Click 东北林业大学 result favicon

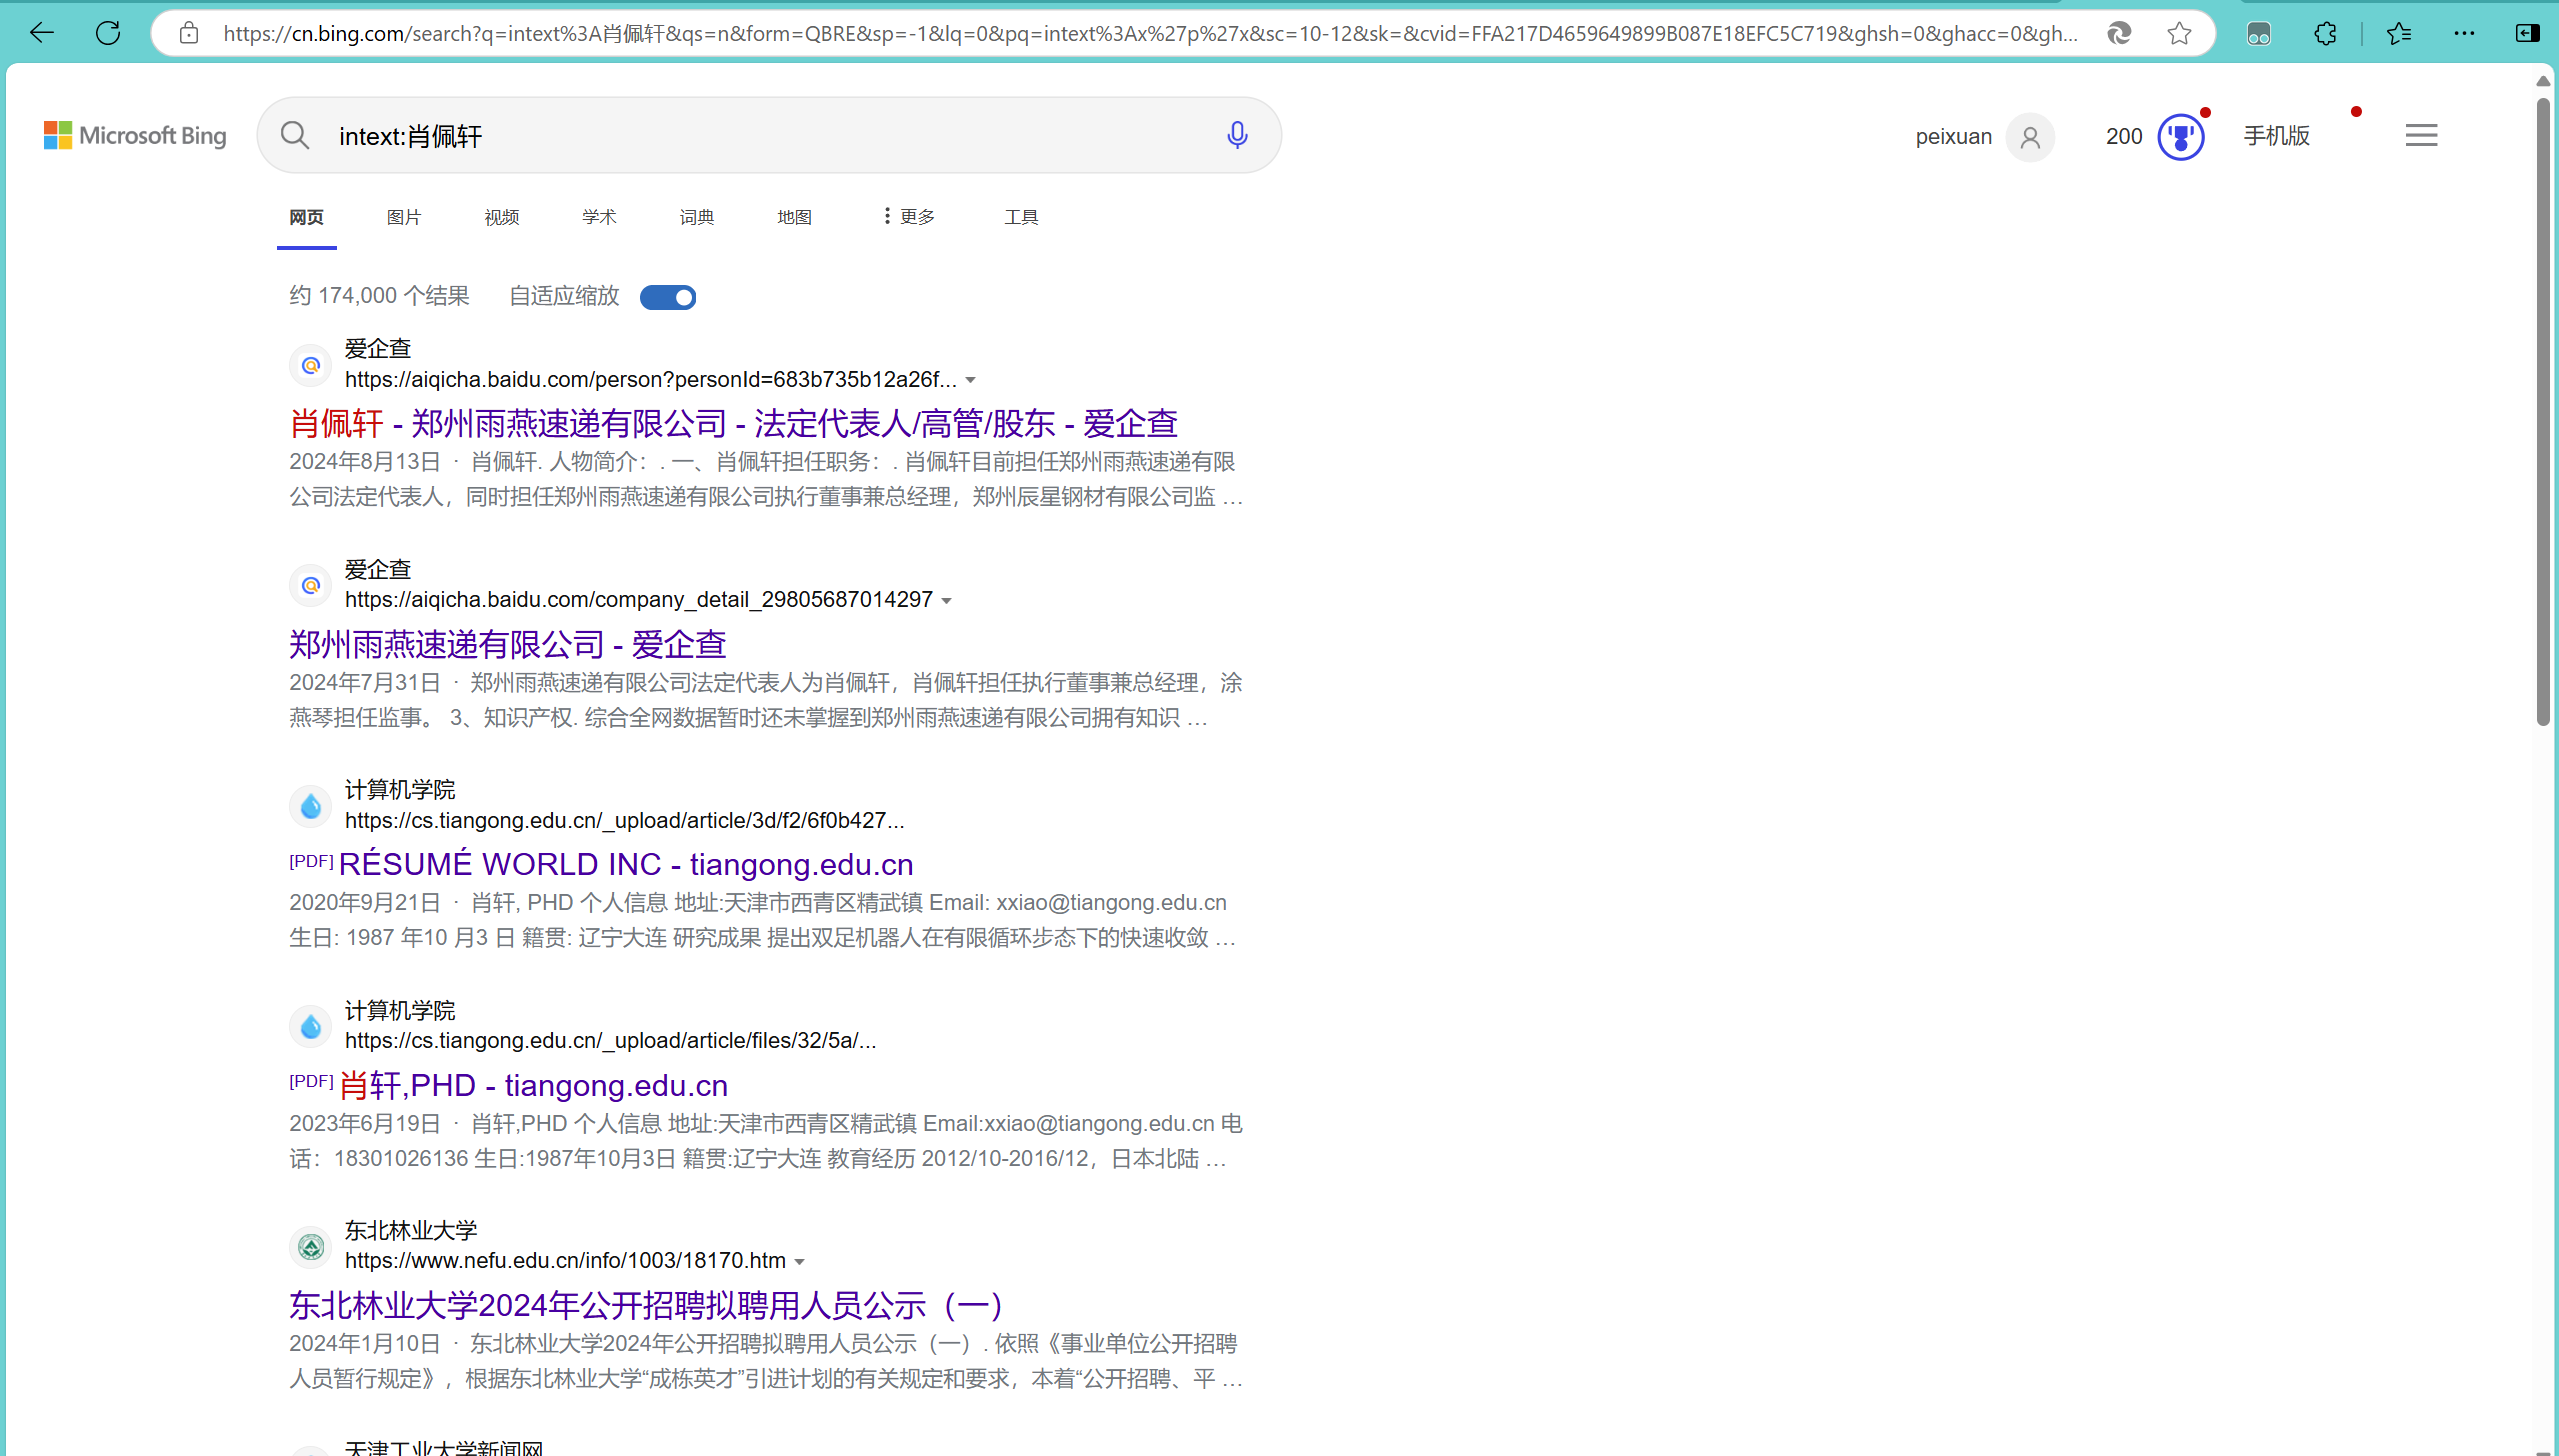click(311, 1246)
